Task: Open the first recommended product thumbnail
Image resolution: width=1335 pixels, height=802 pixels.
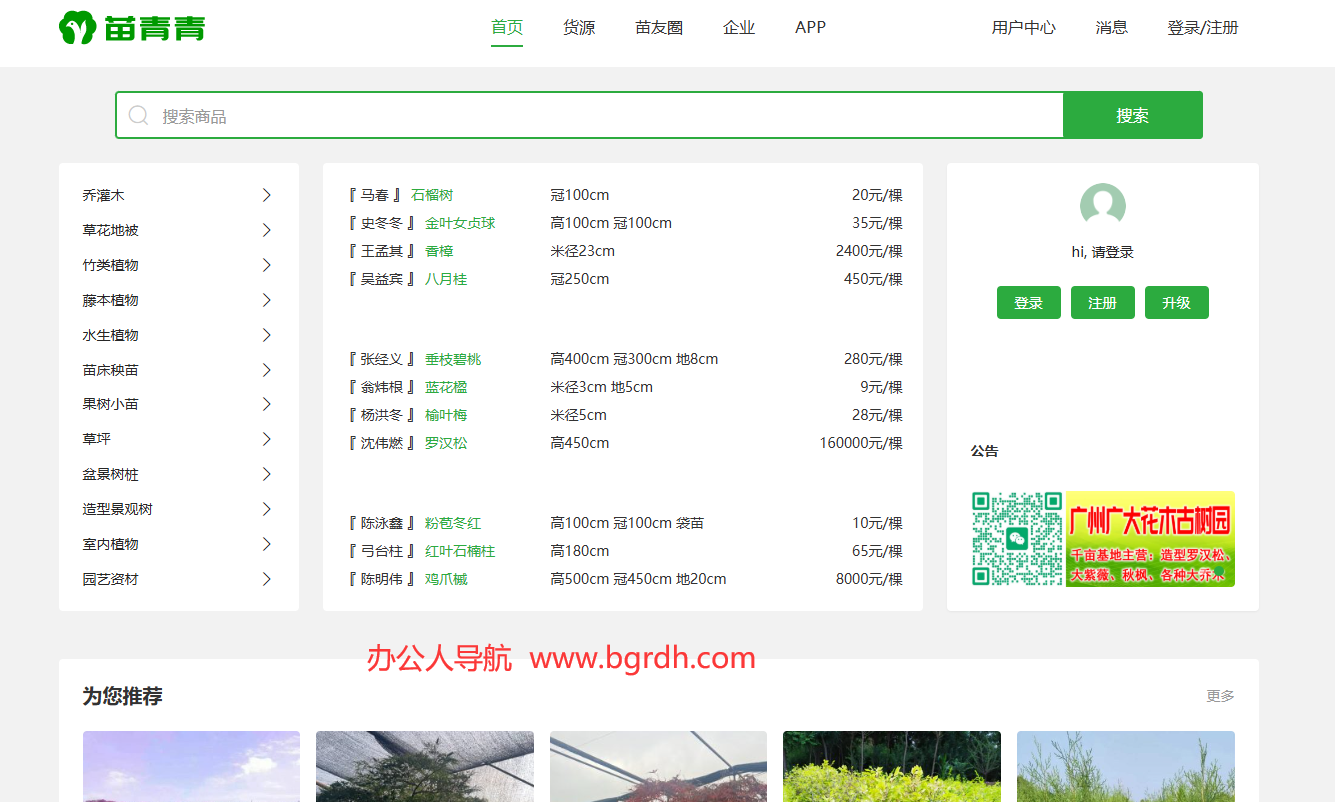Action: pos(191,766)
